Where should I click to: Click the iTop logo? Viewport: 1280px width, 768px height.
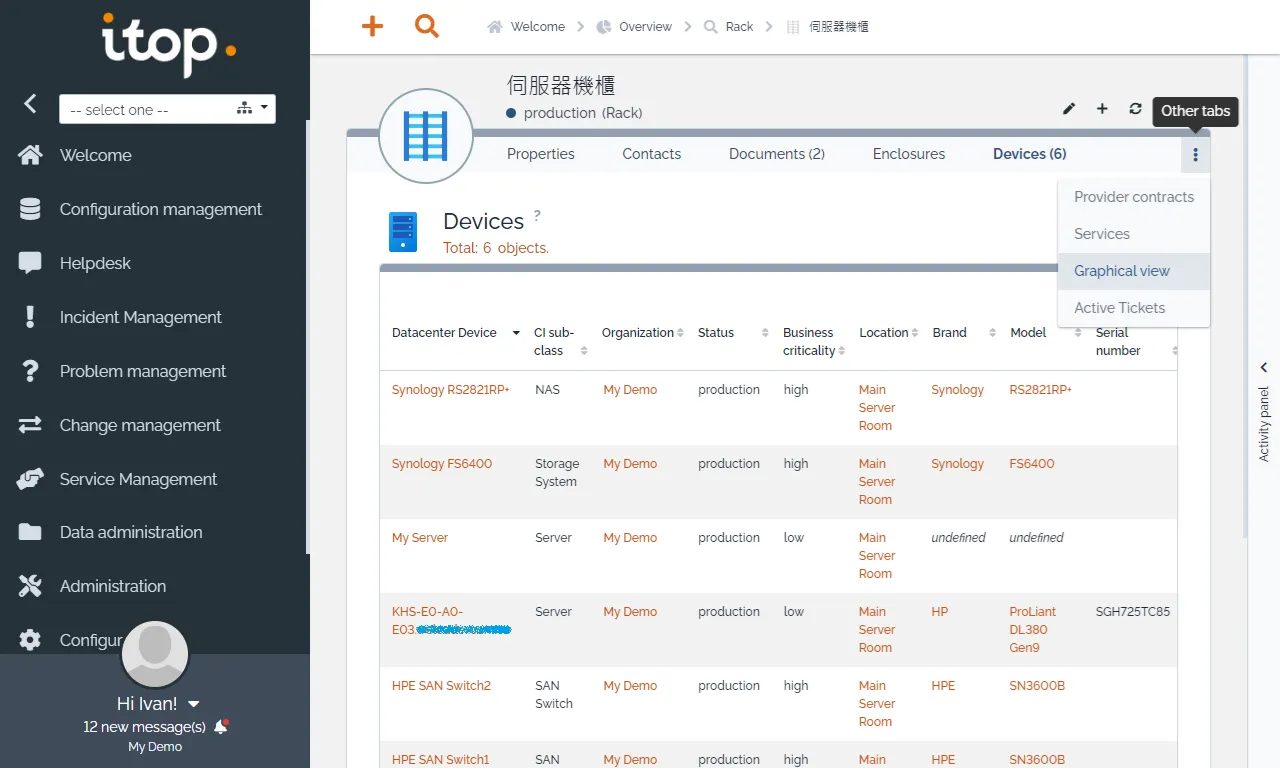pyautogui.click(x=169, y=44)
